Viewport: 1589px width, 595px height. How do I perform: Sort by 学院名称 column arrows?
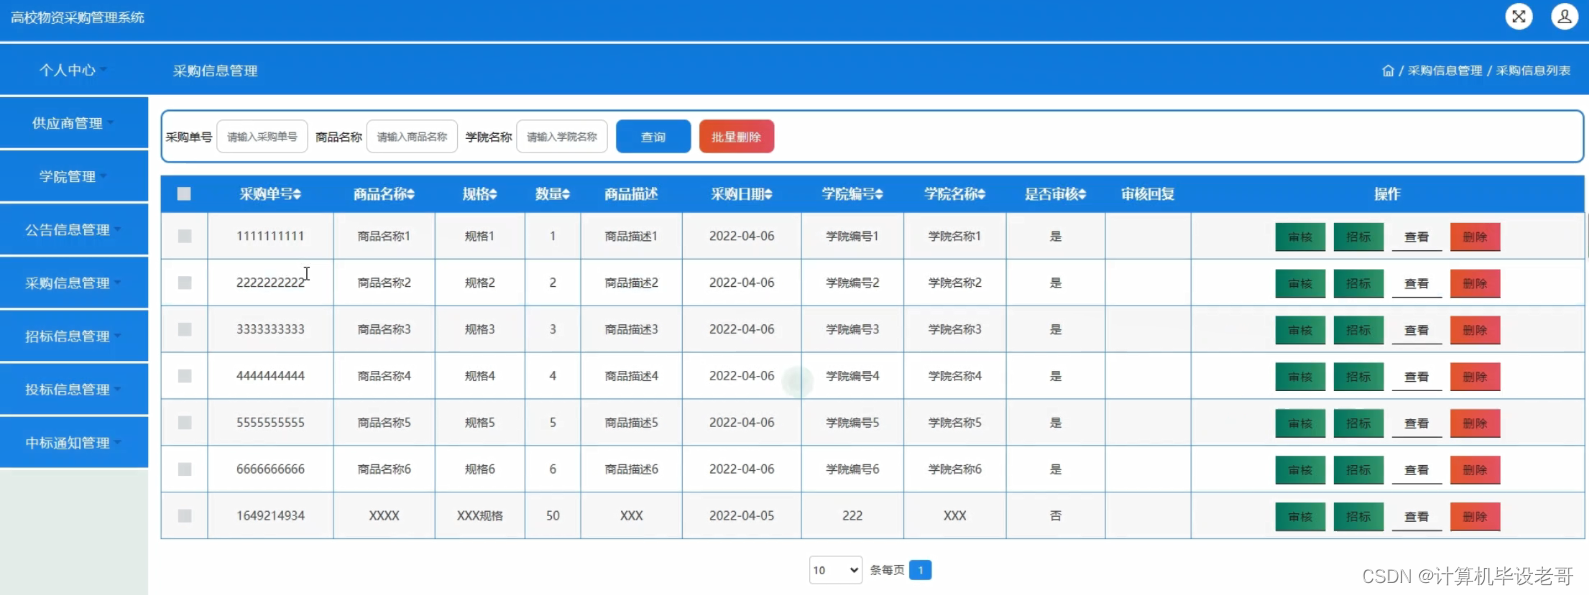click(981, 194)
